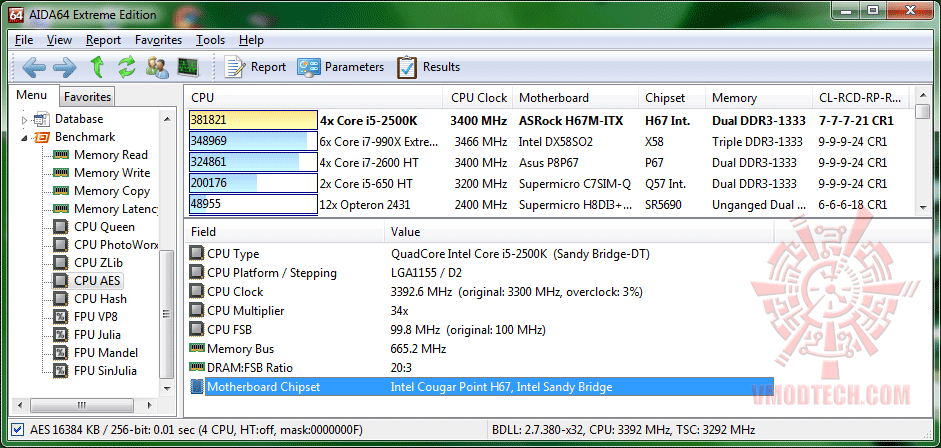Click the Memory Bus RAM icon
The image size is (941, 448).
196,348
